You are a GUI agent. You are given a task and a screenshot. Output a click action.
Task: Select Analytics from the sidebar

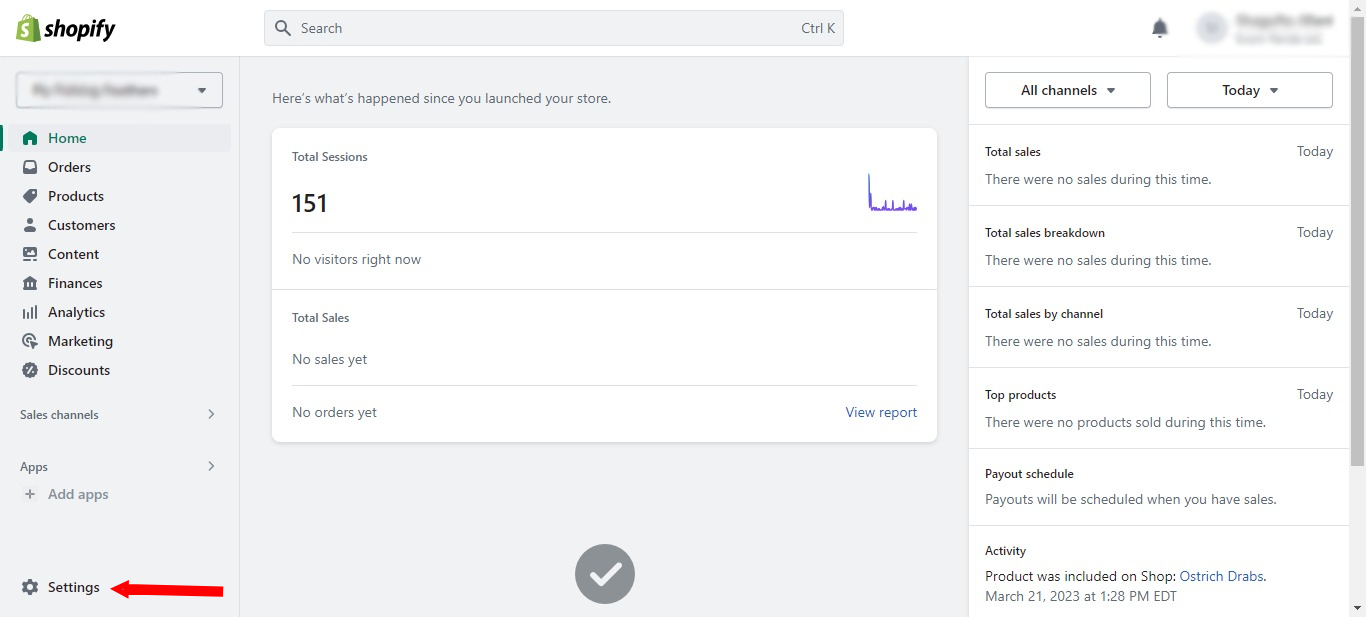[x=76, y=311]
